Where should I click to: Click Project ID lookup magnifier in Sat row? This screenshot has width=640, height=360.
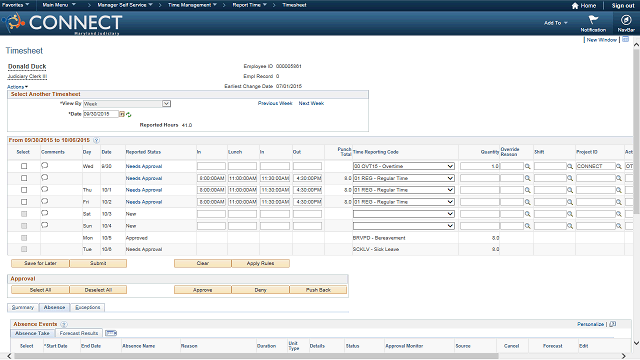(x=619, y=214)
